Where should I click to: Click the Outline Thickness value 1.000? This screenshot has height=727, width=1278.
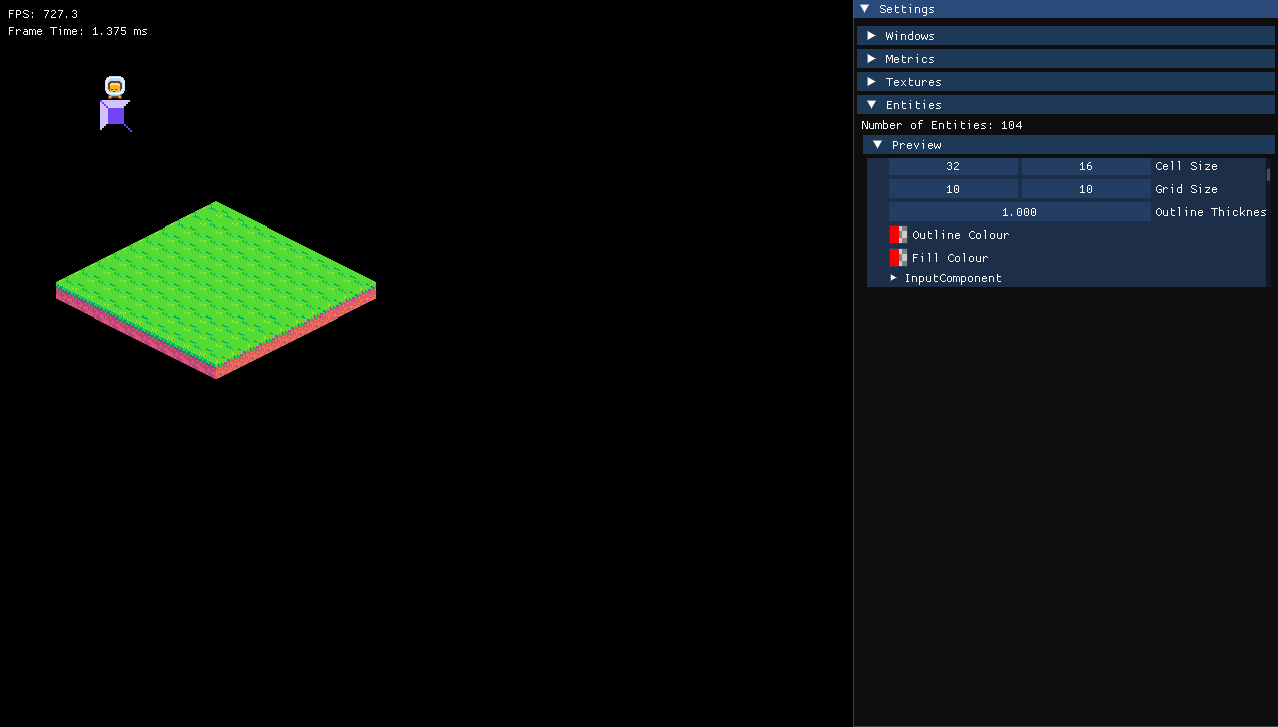[x=1019, y=212]
